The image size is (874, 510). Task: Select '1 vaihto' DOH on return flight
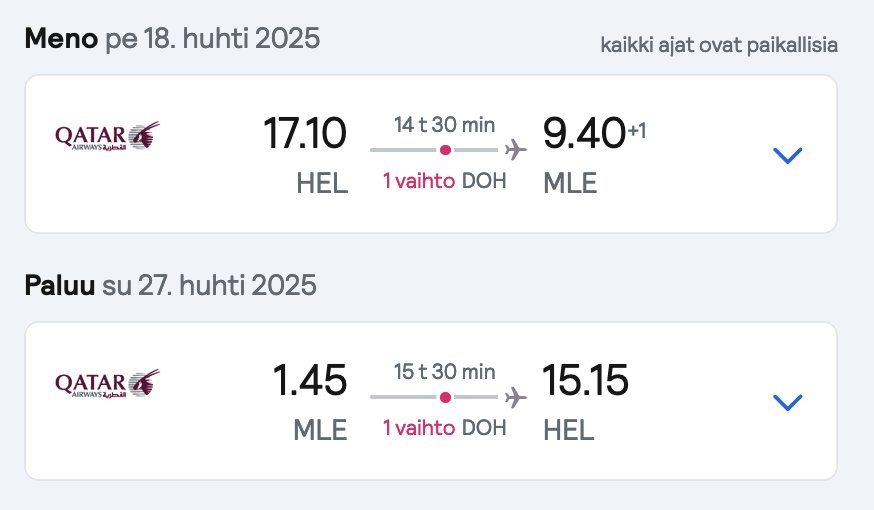point(444,428)
